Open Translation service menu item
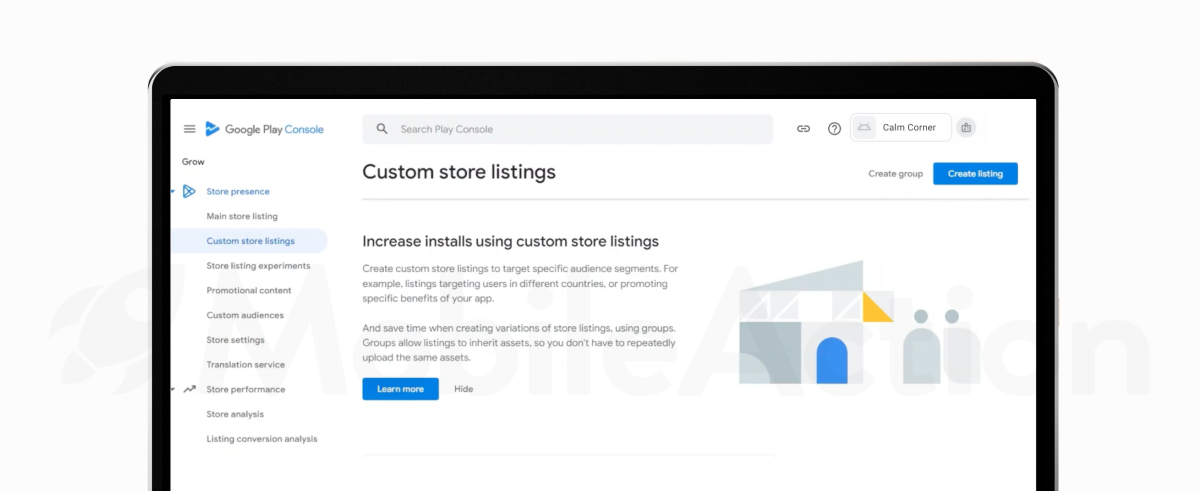This screenshot has height=491, width=1200. pos(245,365)
